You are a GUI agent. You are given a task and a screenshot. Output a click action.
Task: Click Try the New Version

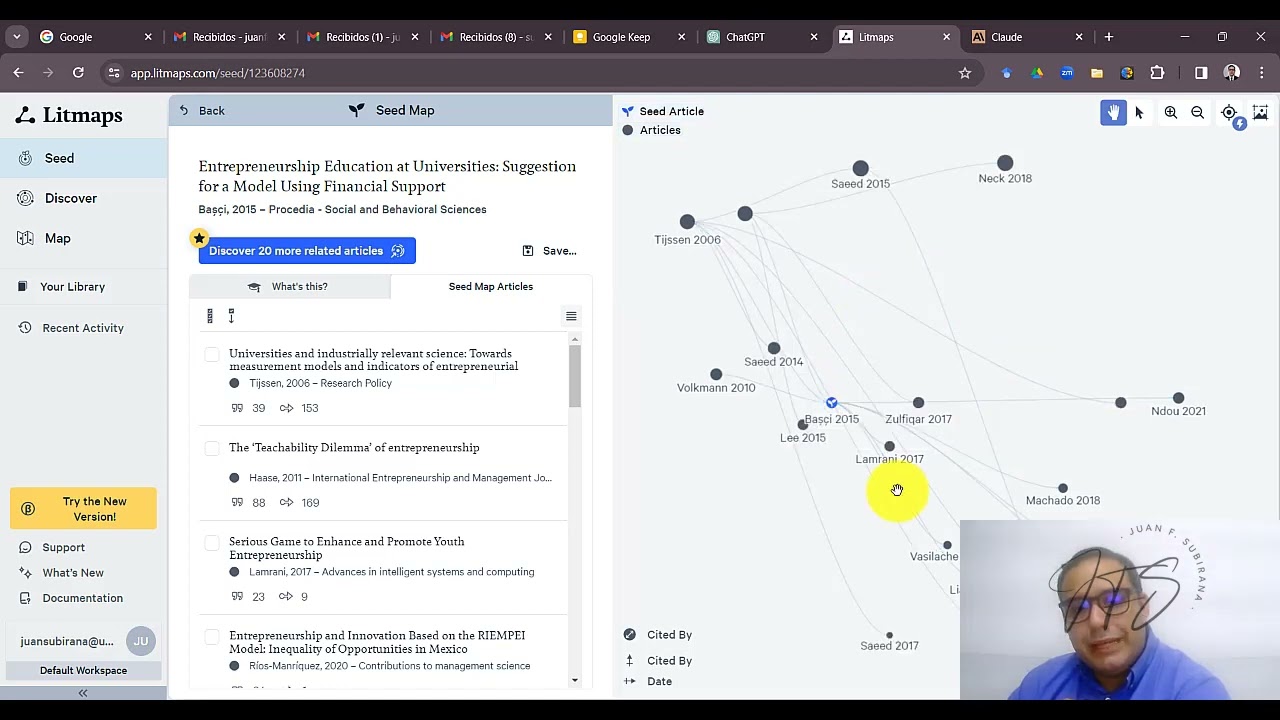pyautogui.click(x=84, y=509)
